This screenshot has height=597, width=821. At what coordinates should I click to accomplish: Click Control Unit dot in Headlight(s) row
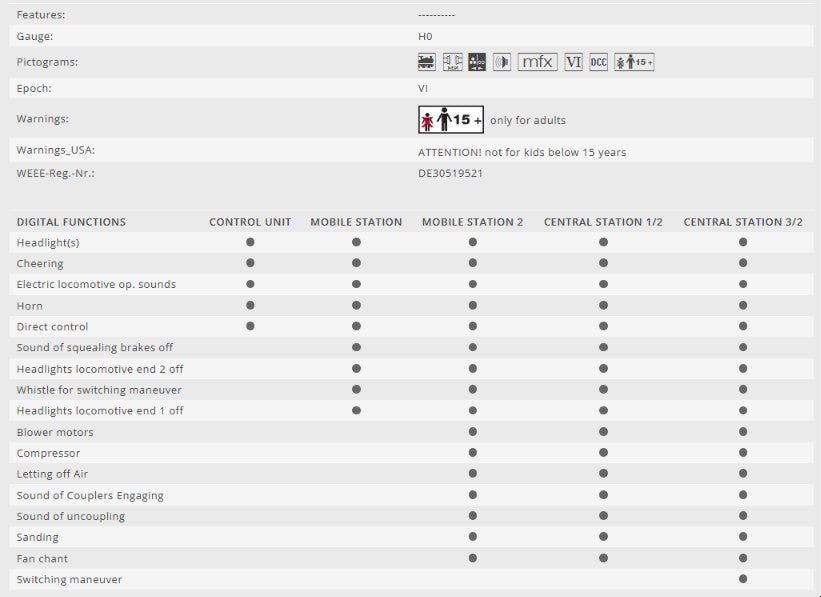250,242
